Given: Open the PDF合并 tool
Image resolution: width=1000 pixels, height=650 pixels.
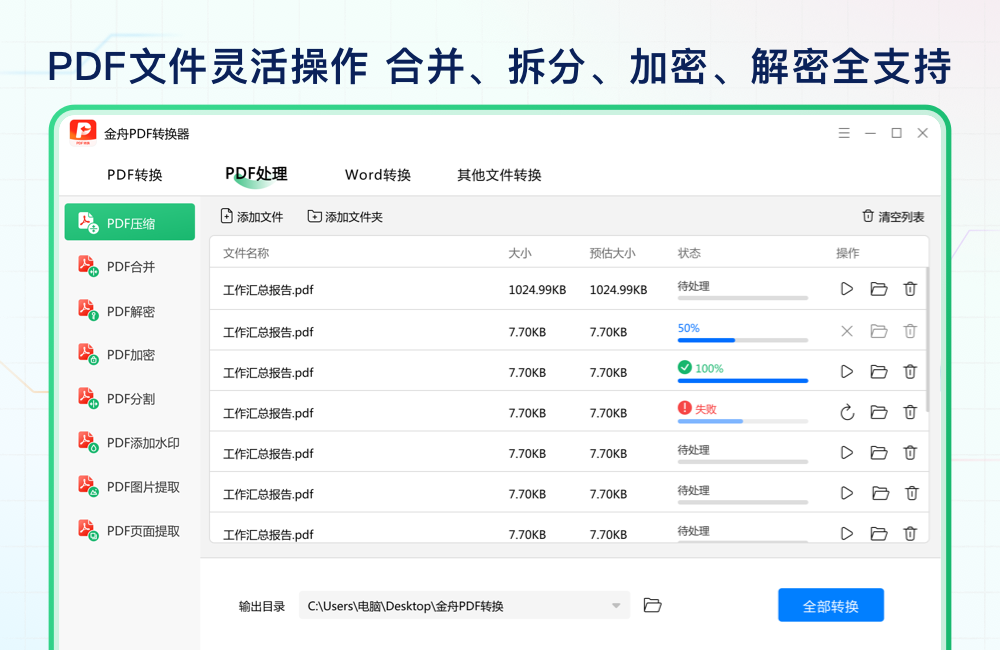Looking at the screenshot, I should coord(129,266).
